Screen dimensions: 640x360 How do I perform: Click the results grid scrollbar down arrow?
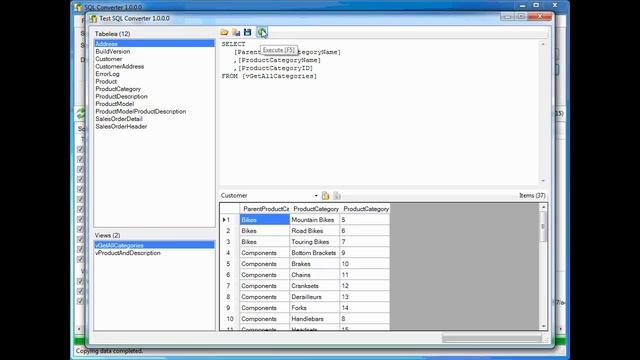tap(543, 326)
